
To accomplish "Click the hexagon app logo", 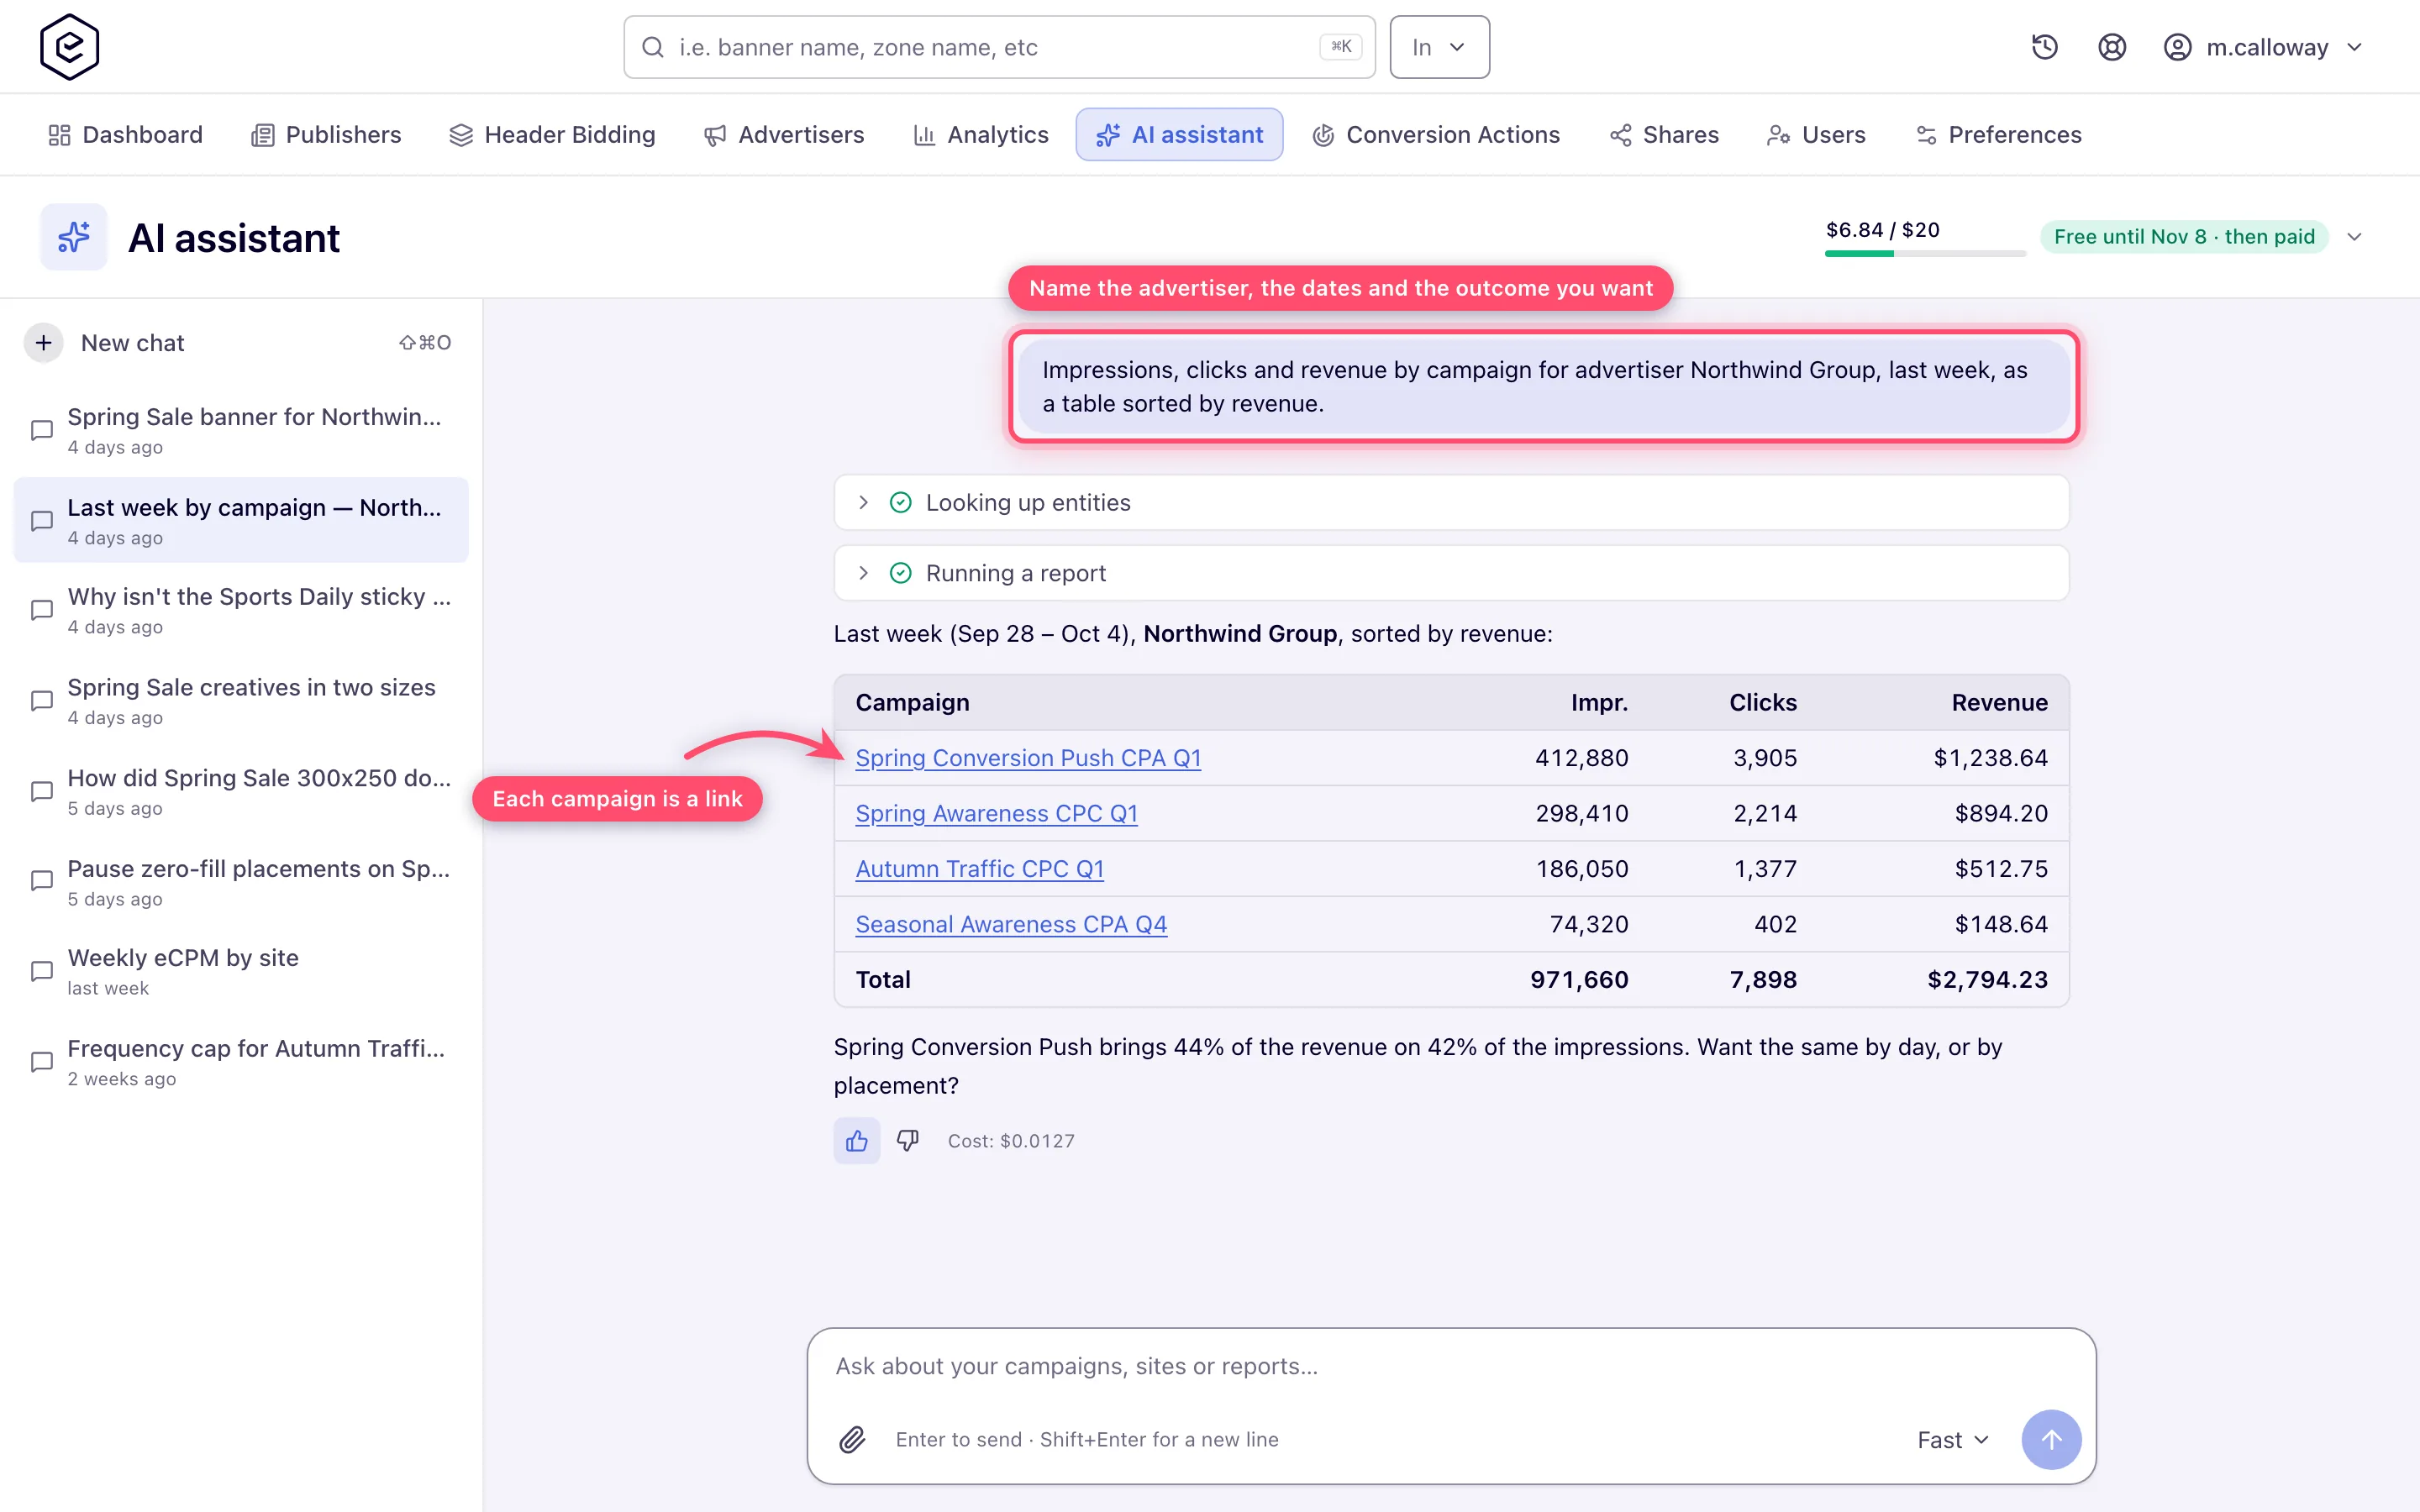I will point(69,47).
